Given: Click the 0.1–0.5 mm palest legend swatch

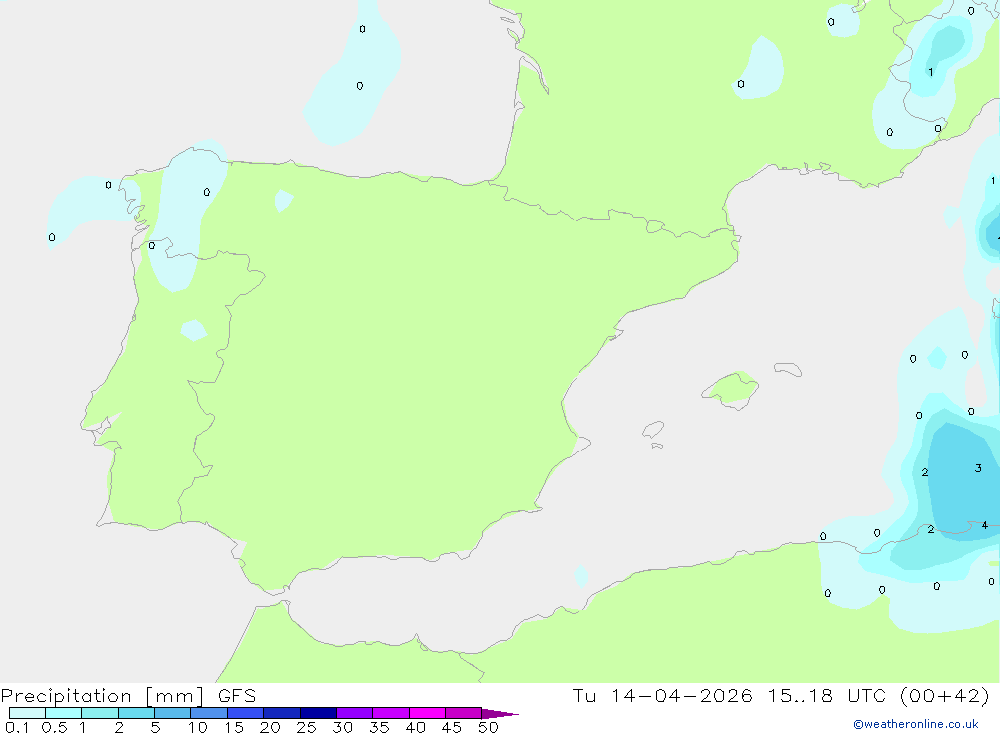Looking at the screenshot, I should point(27,713).
